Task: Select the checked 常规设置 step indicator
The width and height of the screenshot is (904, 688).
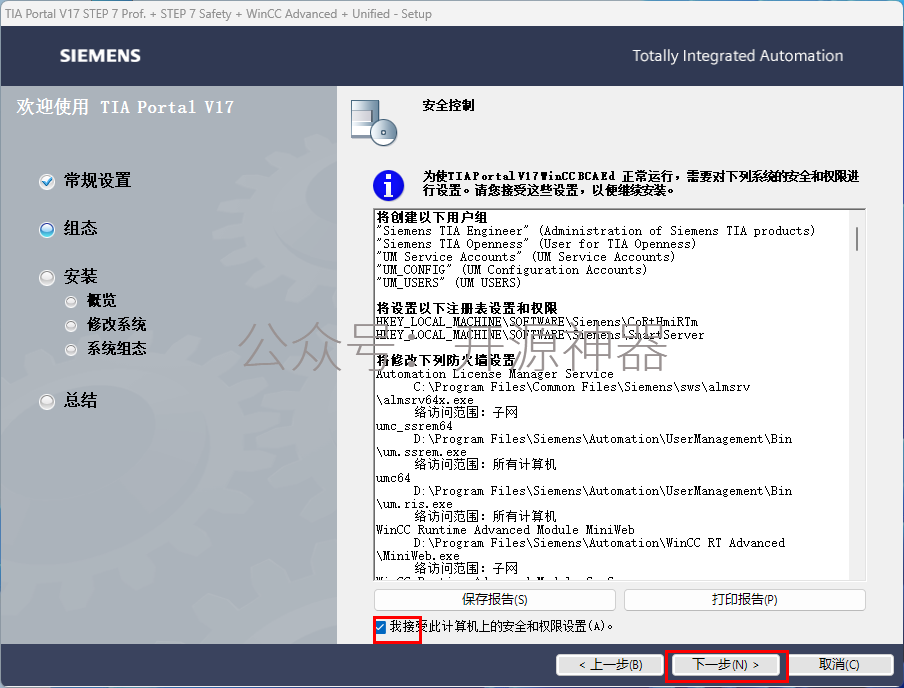Action: 47,182
